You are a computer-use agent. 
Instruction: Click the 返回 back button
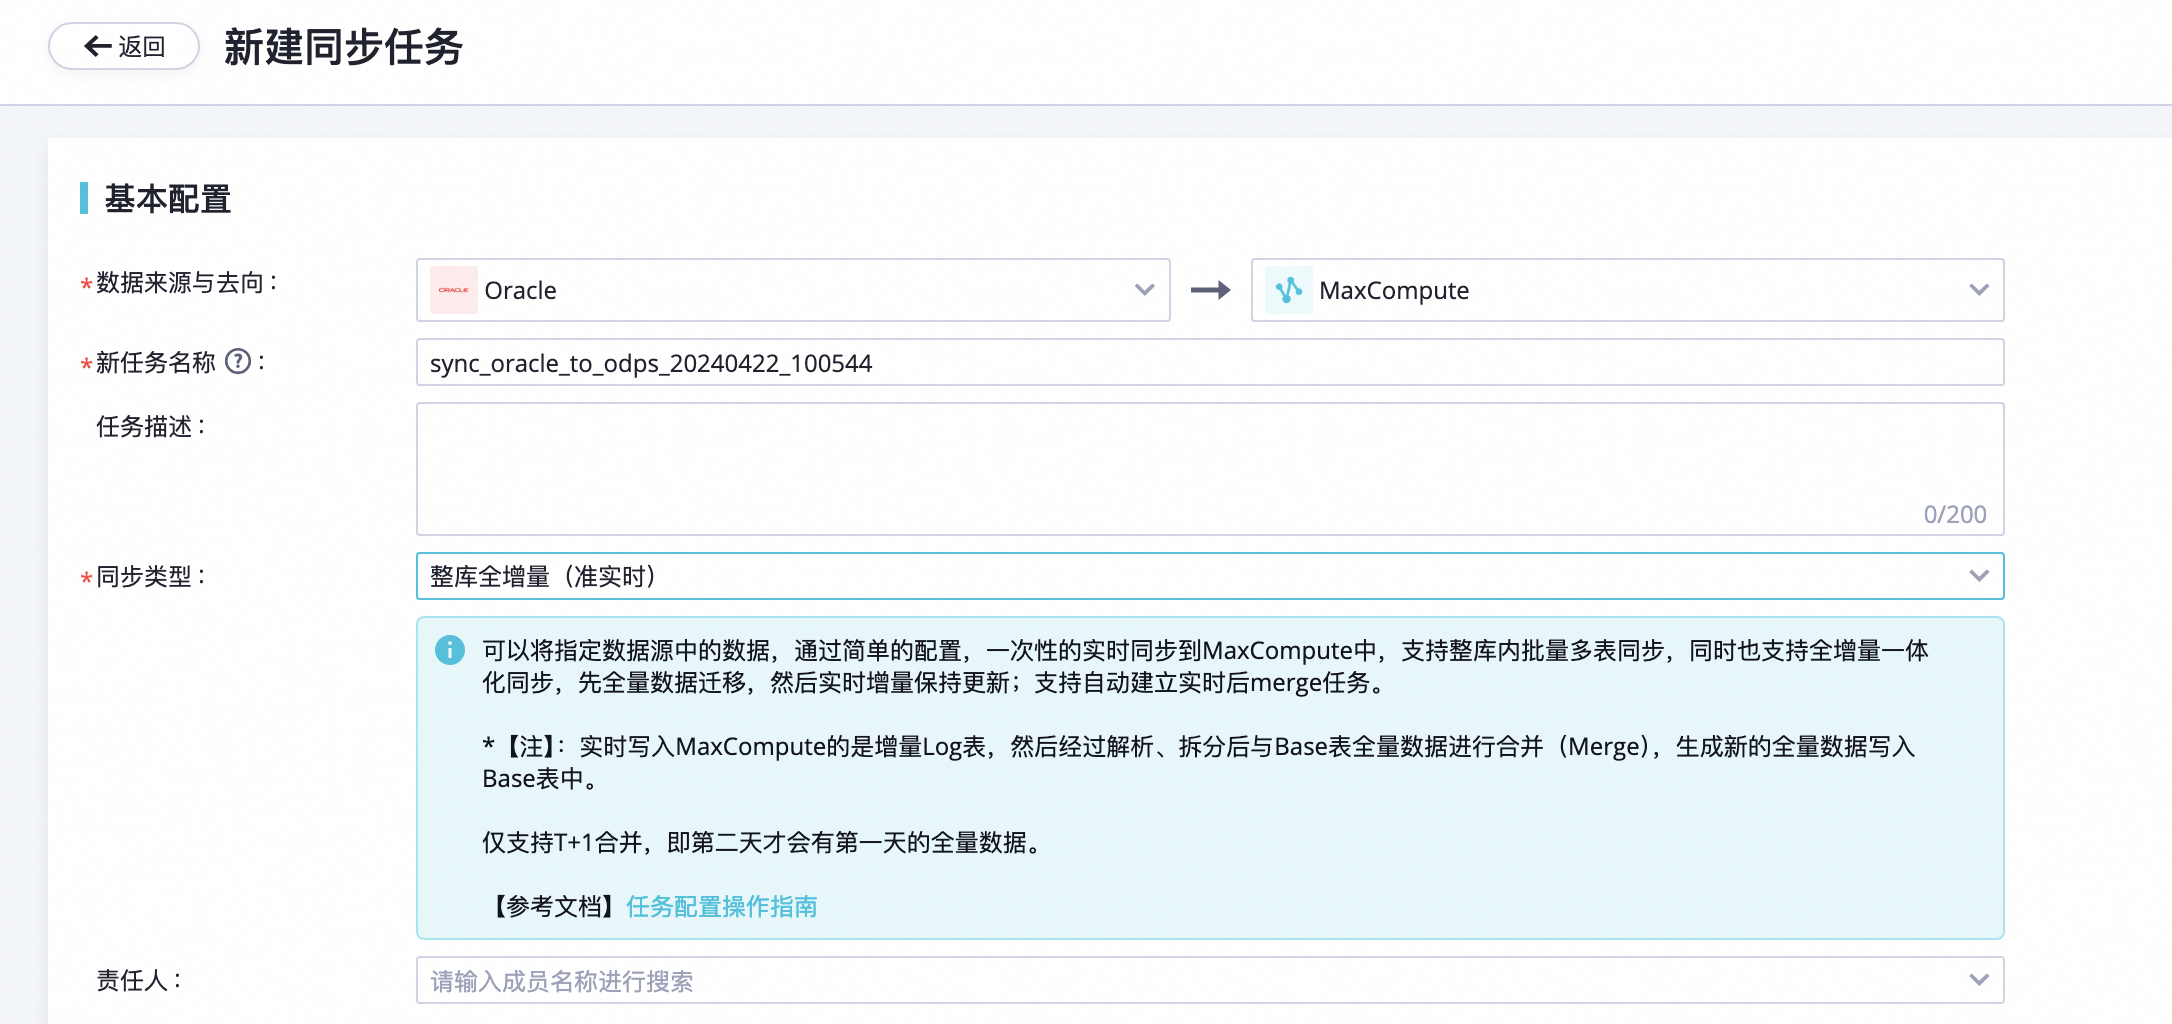[124, 46]
